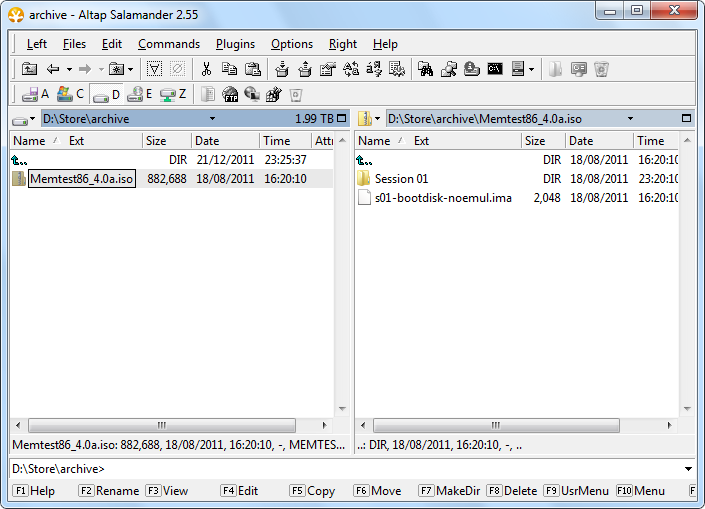Open the command shell C:\ icon
The height and width of the screenshot is (509, 705).
(495, 69)
